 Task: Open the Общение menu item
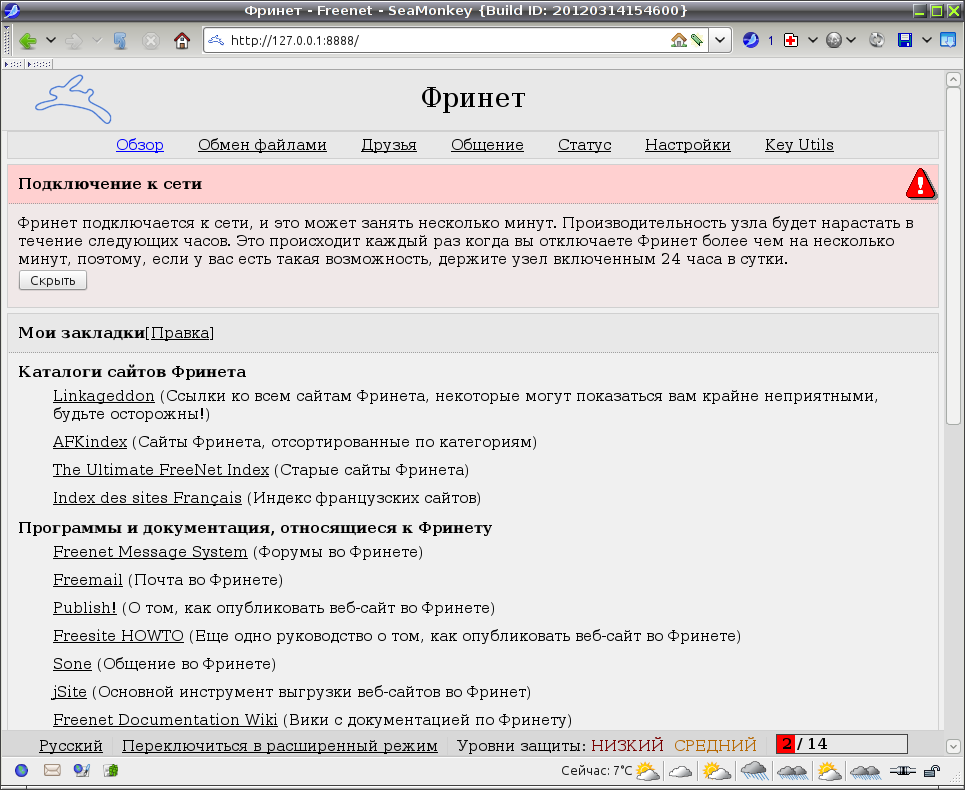pyautogui.click(x=487, y=145)
